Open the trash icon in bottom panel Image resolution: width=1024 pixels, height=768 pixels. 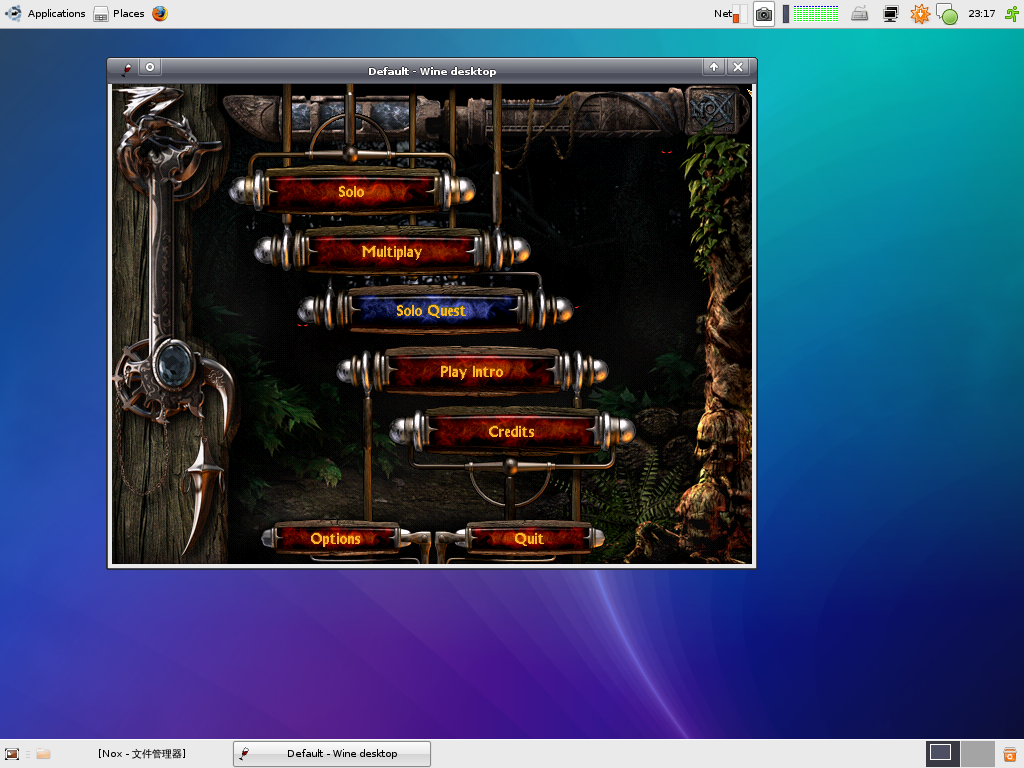click(x=1010, y=754)
